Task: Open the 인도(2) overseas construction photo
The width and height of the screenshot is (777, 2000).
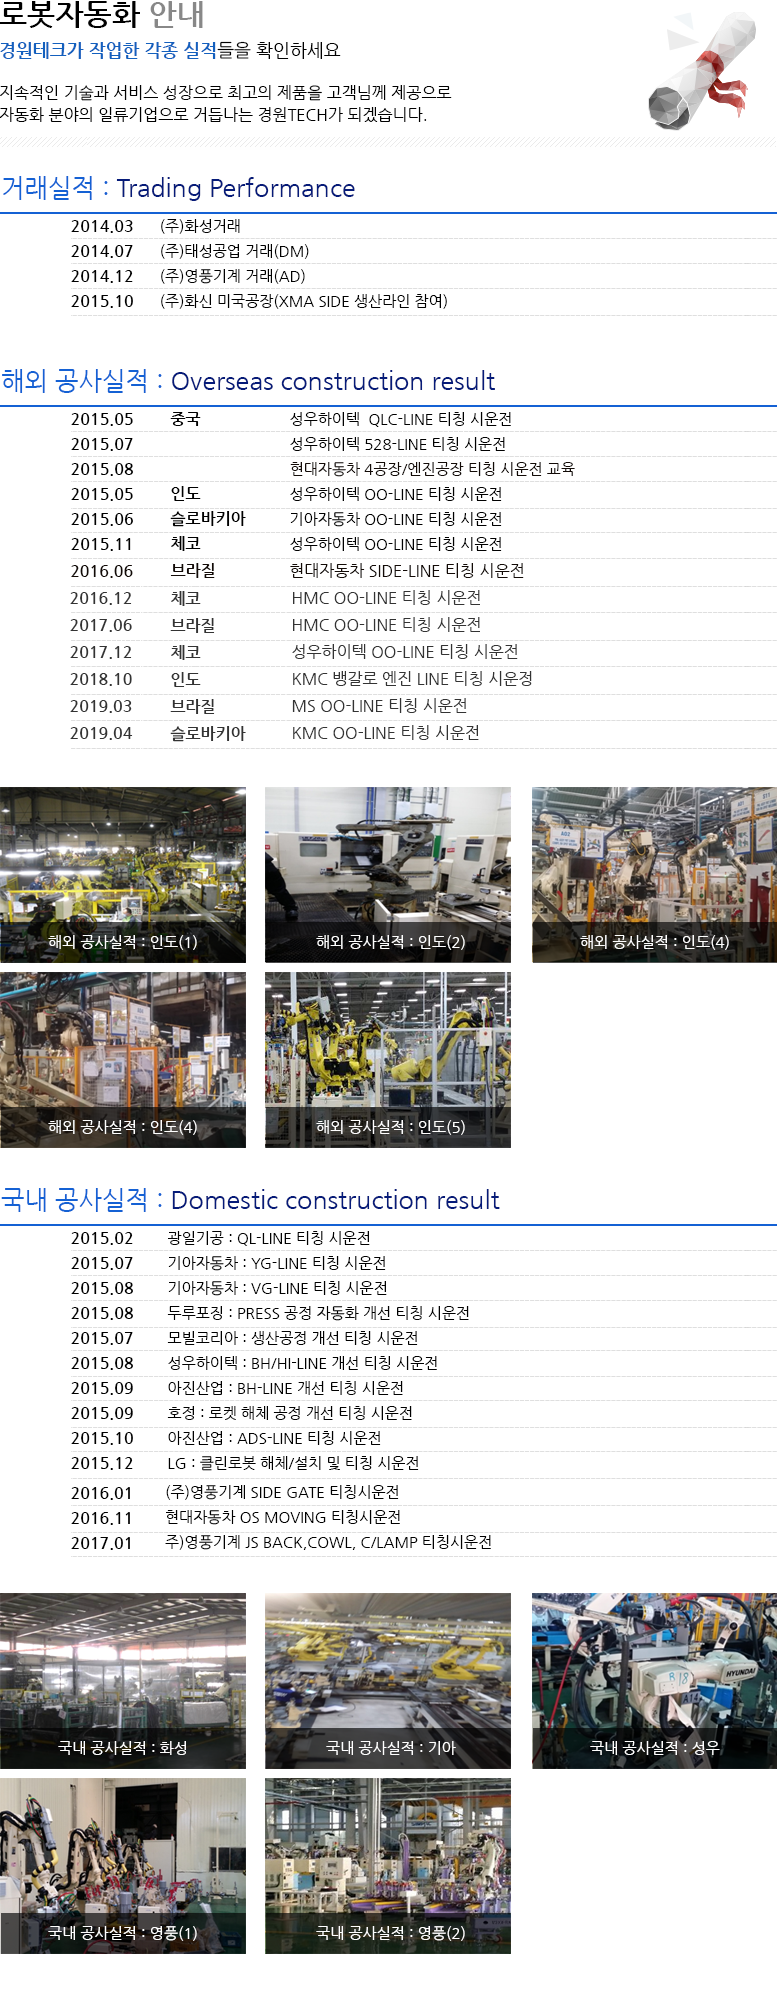Action: click(x=388, y=874)
